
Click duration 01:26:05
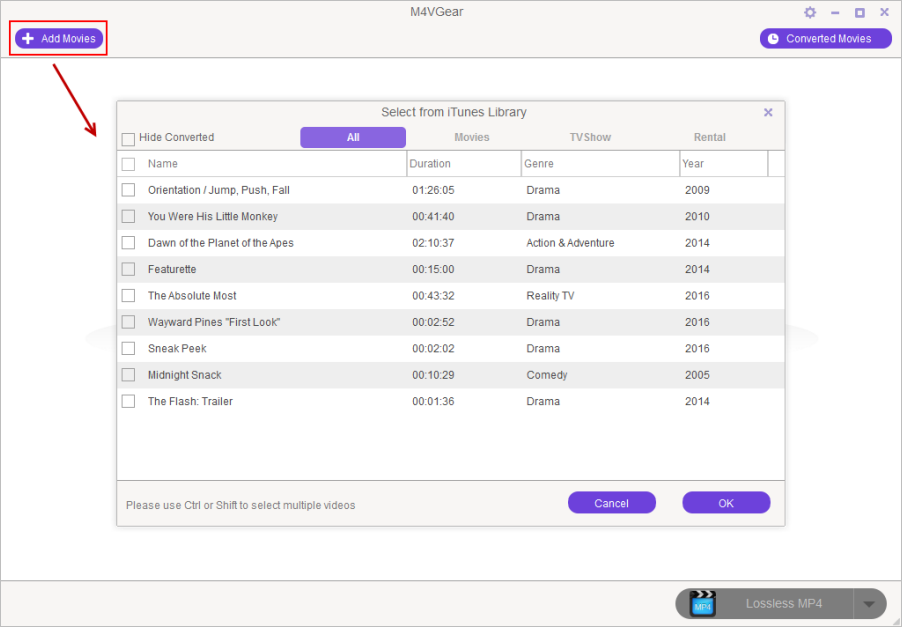(433, 190)
